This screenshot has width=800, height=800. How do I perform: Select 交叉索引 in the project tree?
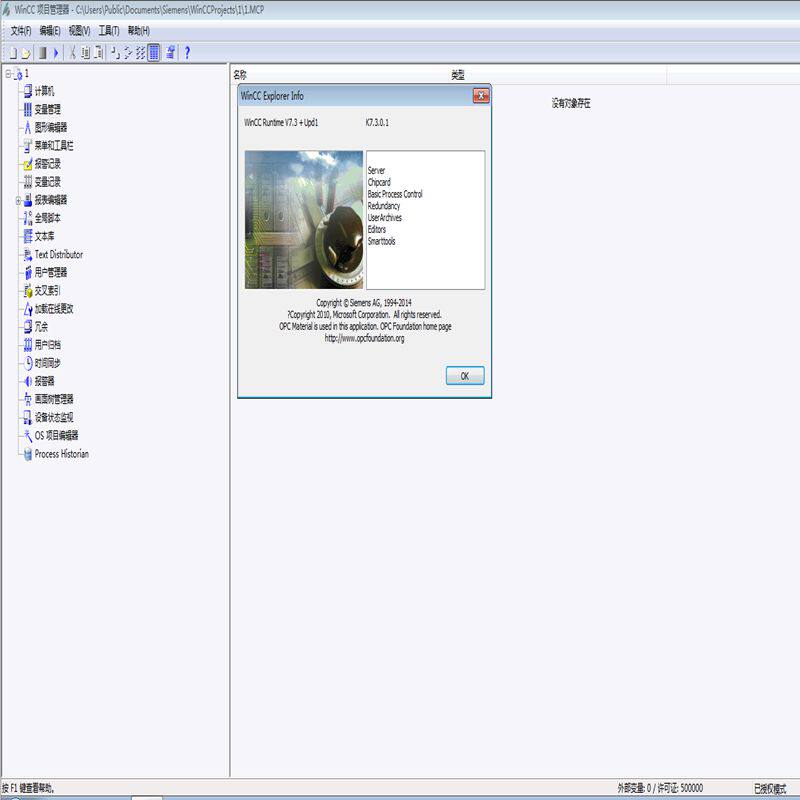click(47, 291)
